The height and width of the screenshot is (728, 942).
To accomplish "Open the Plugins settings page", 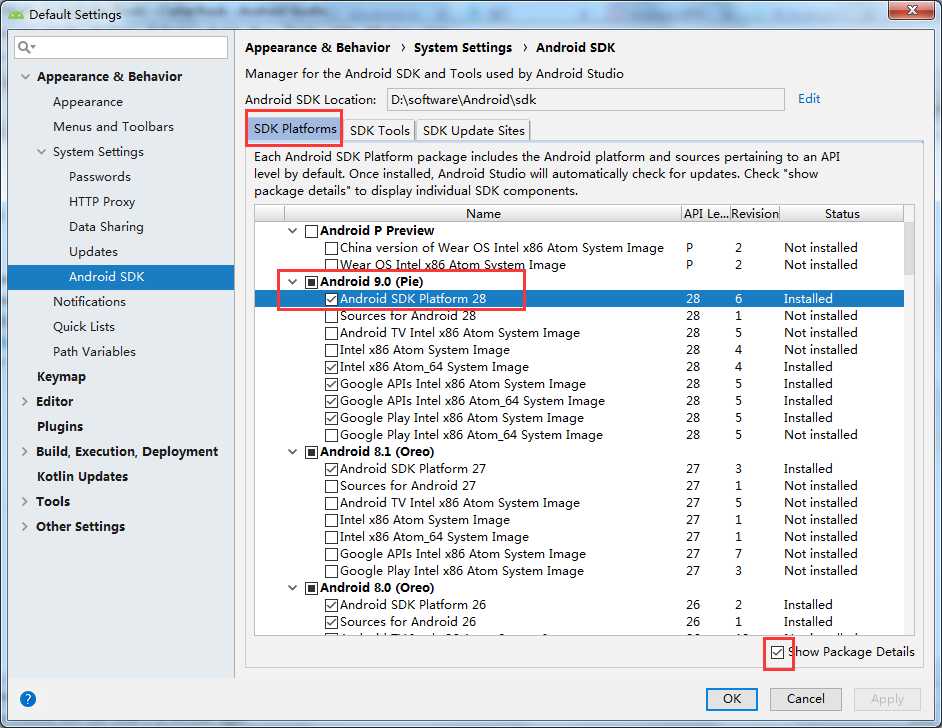I will coord(60,426).
